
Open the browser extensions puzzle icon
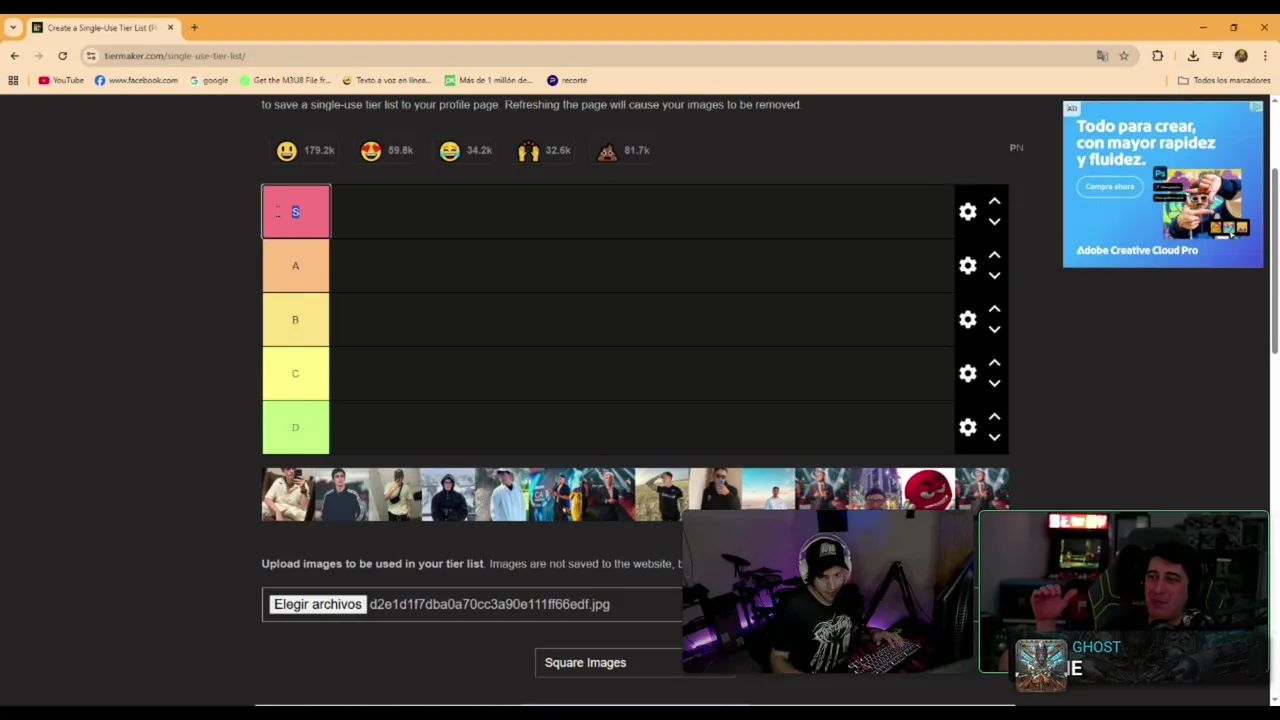pyautogui.click(x=1158, y=56)
